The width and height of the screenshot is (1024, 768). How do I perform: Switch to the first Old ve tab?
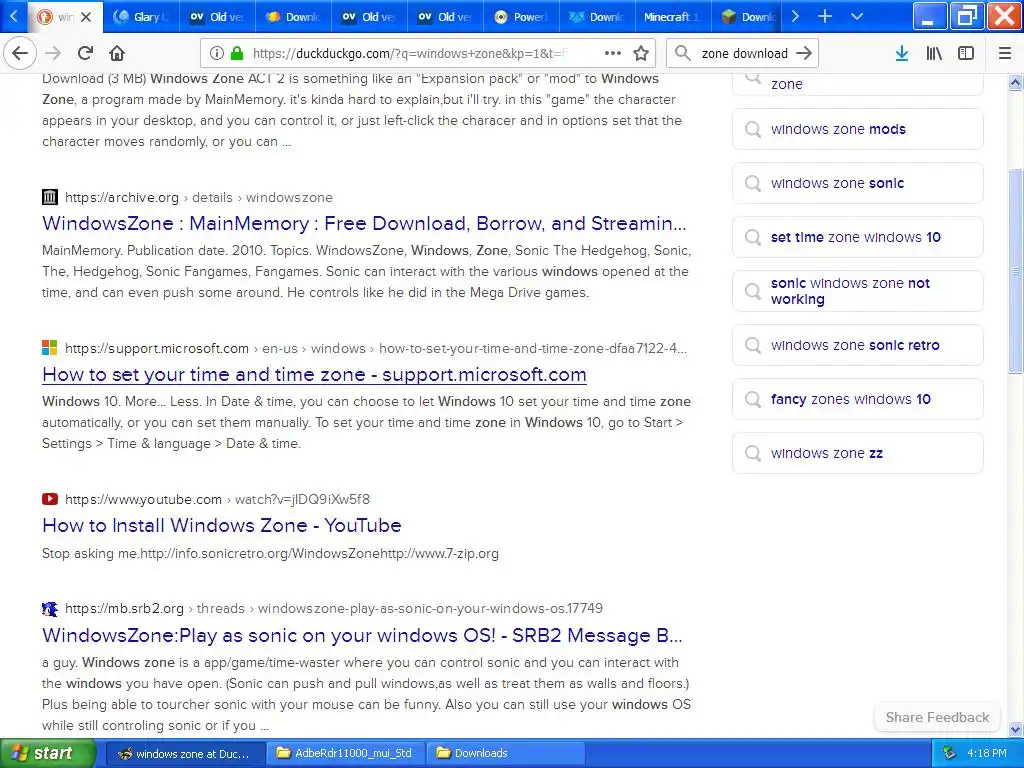(217, 17)
